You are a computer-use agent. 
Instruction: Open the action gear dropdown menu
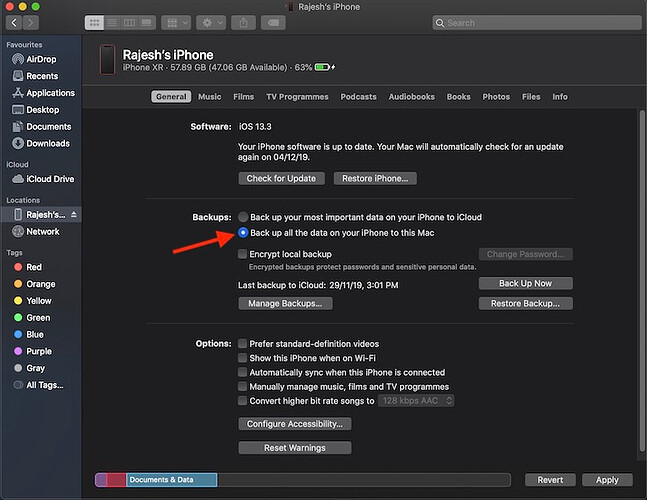(212, 22)
